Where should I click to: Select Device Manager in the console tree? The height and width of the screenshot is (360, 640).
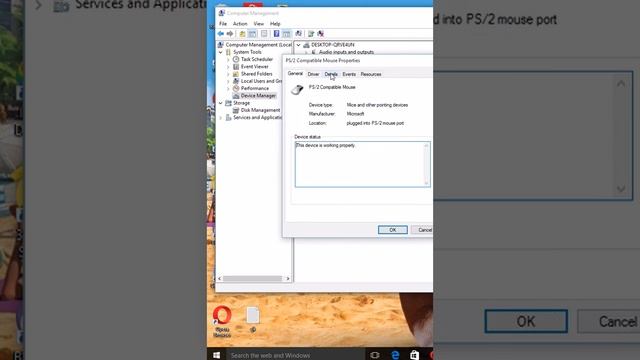(258, 96)
